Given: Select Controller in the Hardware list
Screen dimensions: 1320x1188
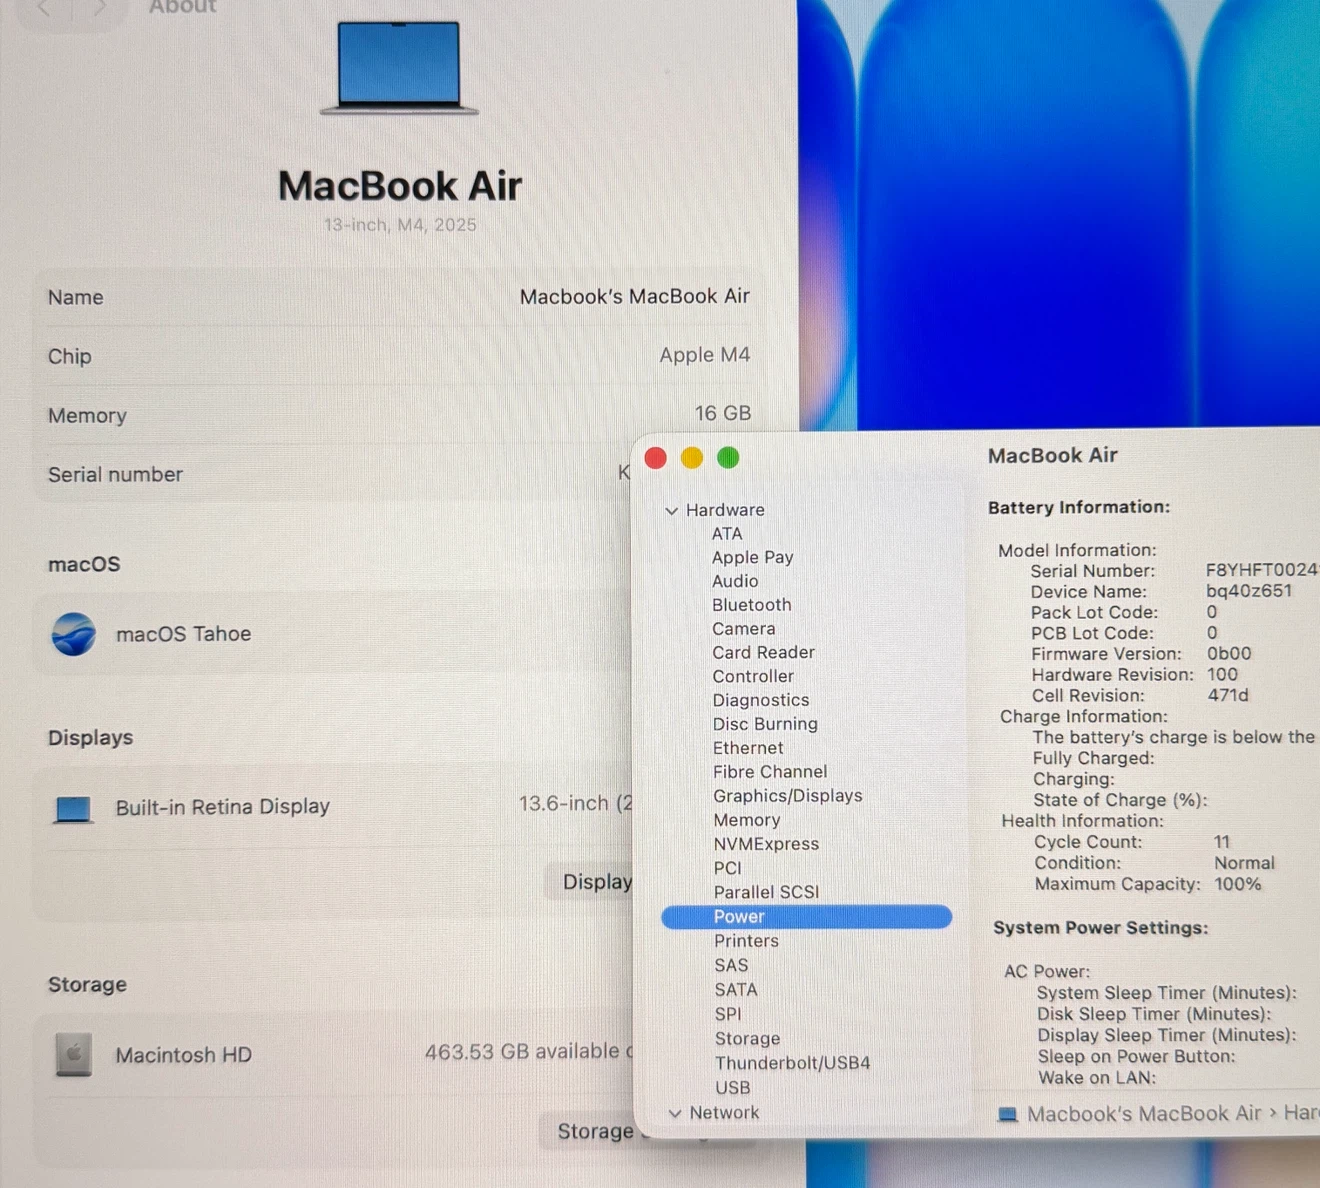Looking at the screenshot, I should point(753,676).
